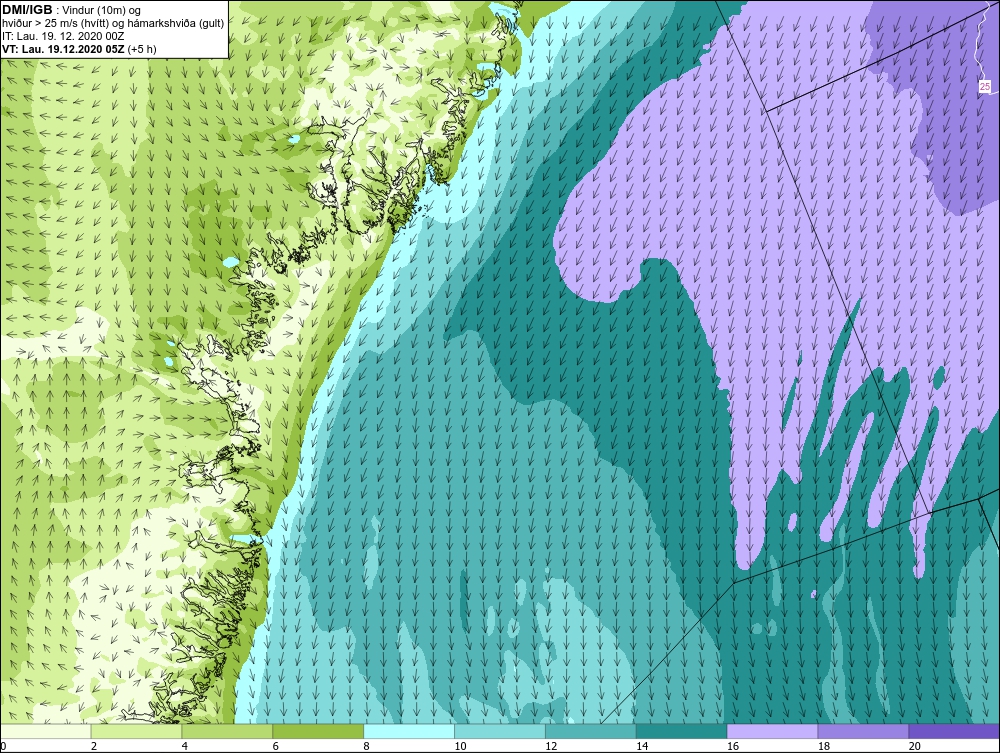Screen dimensions: 1000x753
Task: Click the 6–8 m/s darker green swatch
Action: (318, 731)
